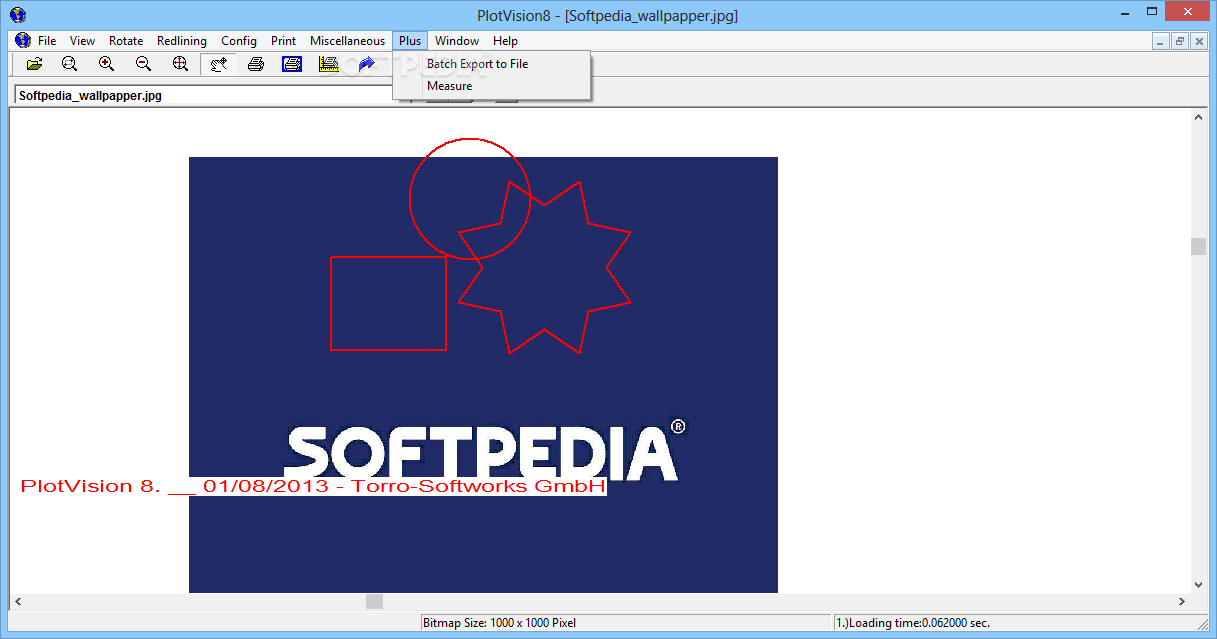The width and height of the screenshot is (1217, 639).
Task: Zoom in with the plus magnifier
Action: (x=107, y=64)
